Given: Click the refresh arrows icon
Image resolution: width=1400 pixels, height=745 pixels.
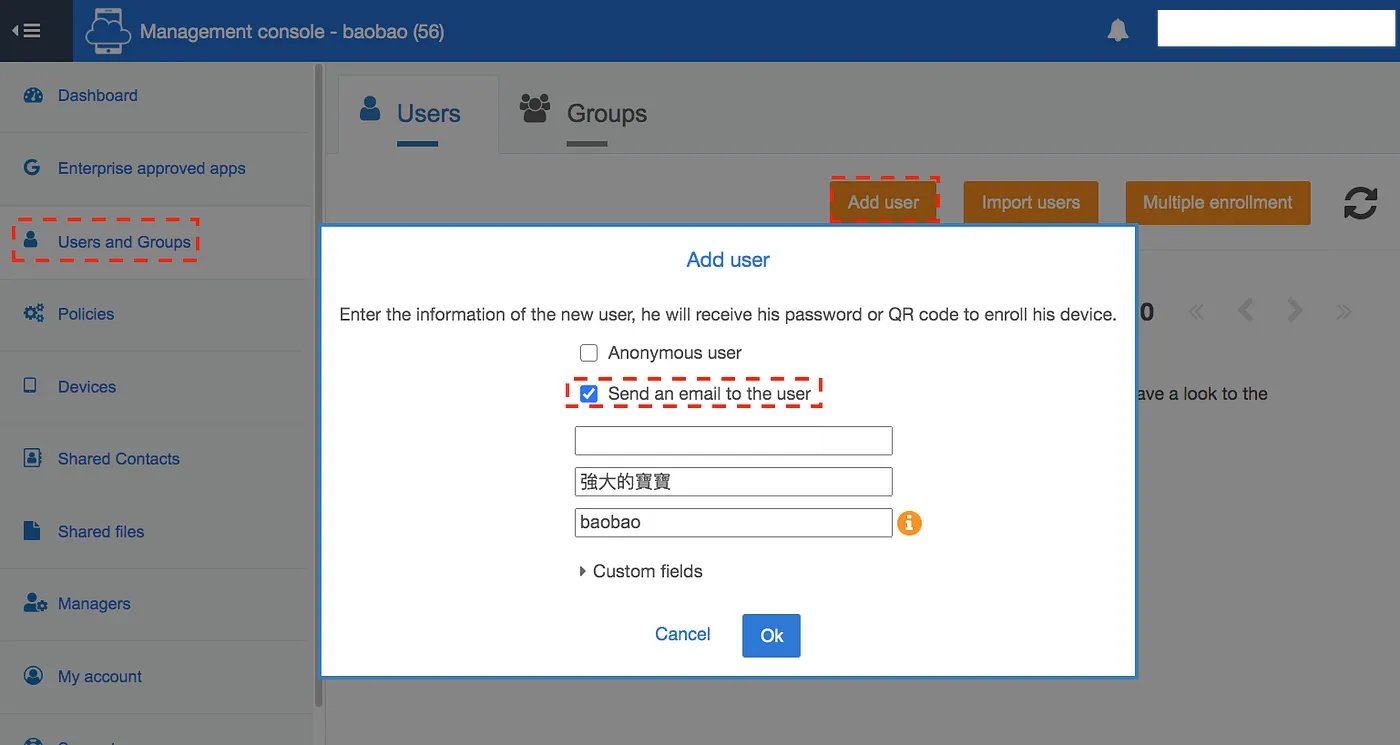Looking at the screenshot, I should [1360, 203].
